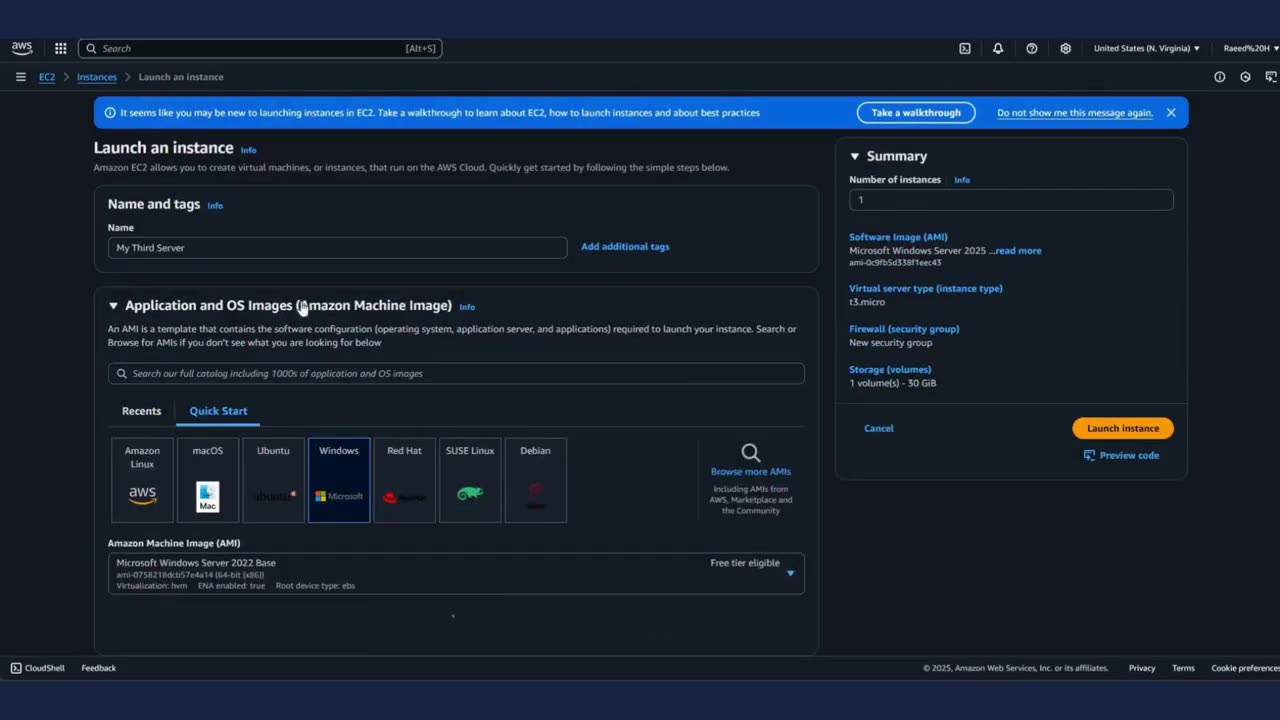The height and width of the screenshot is (720, 1280).
Task: Select the SUSE Linux AMI tile
Action: (x=470, y=480)
